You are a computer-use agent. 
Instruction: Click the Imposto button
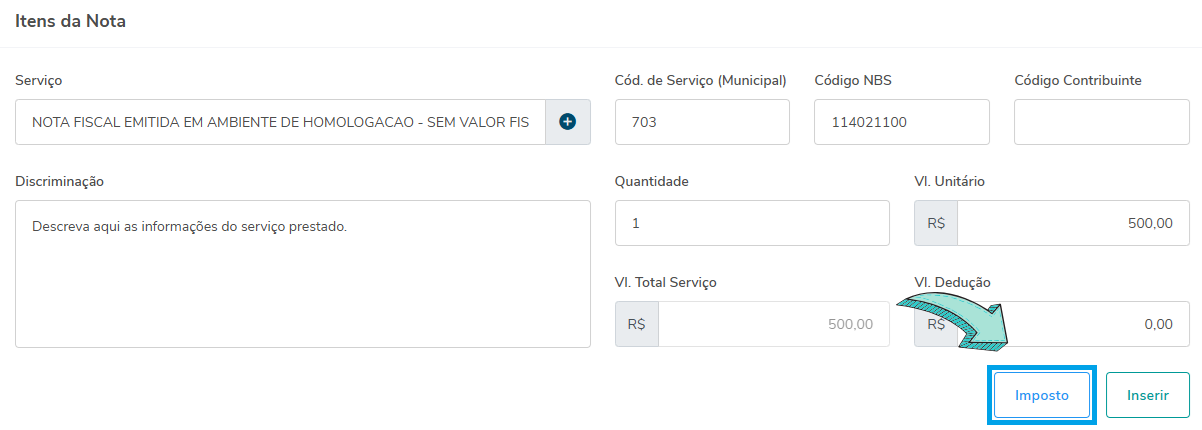[x=1042, y=395]
